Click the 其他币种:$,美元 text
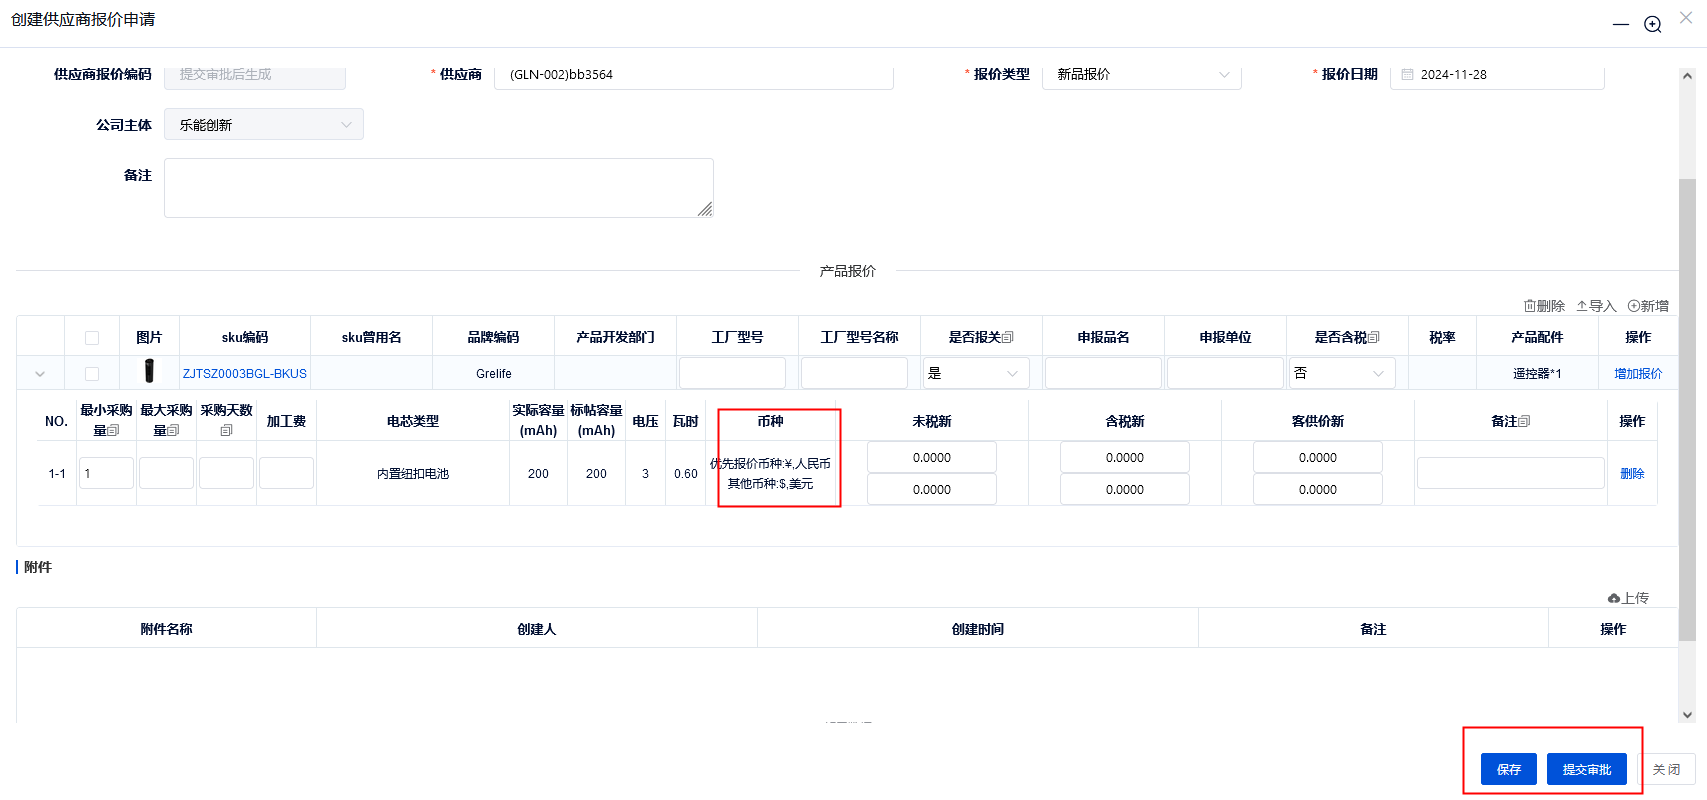1707x800 pixels. (770, 484)
